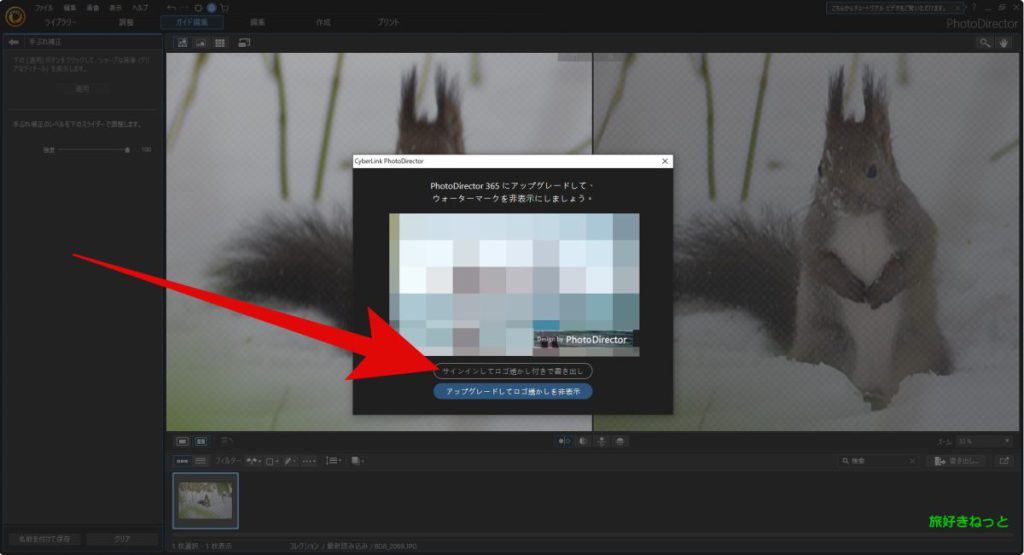Viewport: 1024px width, 555px height.
Task: Switch to the ライブラリー tab
Action: [60, 22]
